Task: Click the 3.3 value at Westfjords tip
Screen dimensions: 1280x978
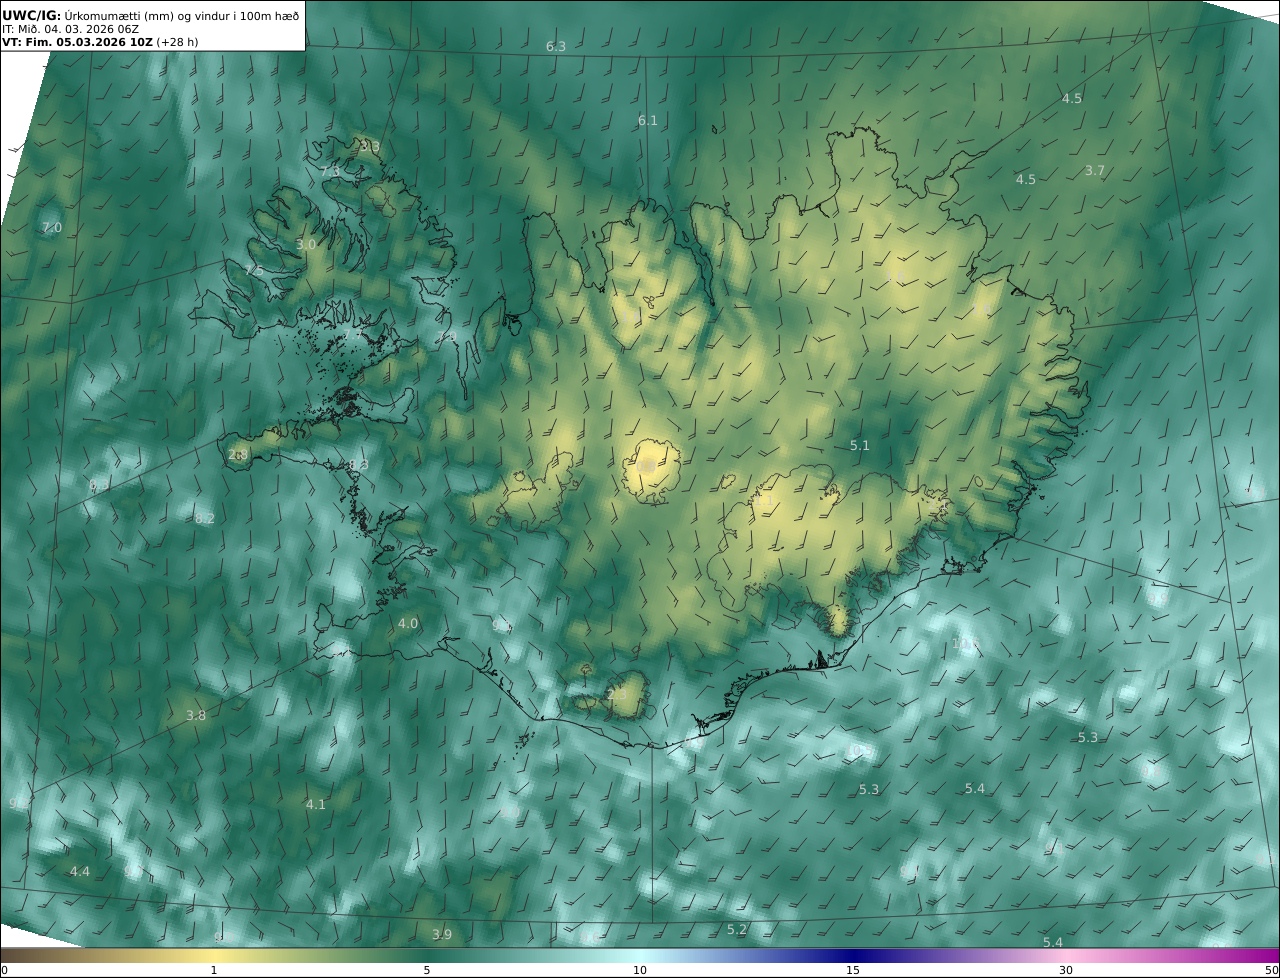Action: point(370,147)
